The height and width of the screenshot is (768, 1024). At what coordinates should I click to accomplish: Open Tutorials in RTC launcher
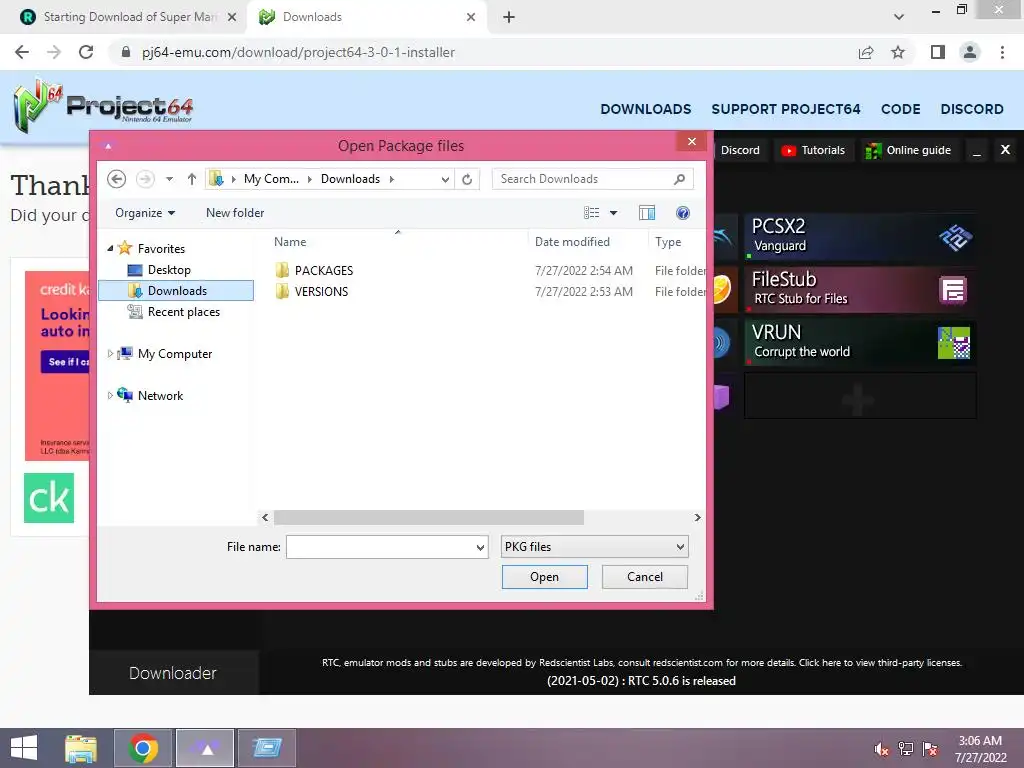click(x=814, y=150)
